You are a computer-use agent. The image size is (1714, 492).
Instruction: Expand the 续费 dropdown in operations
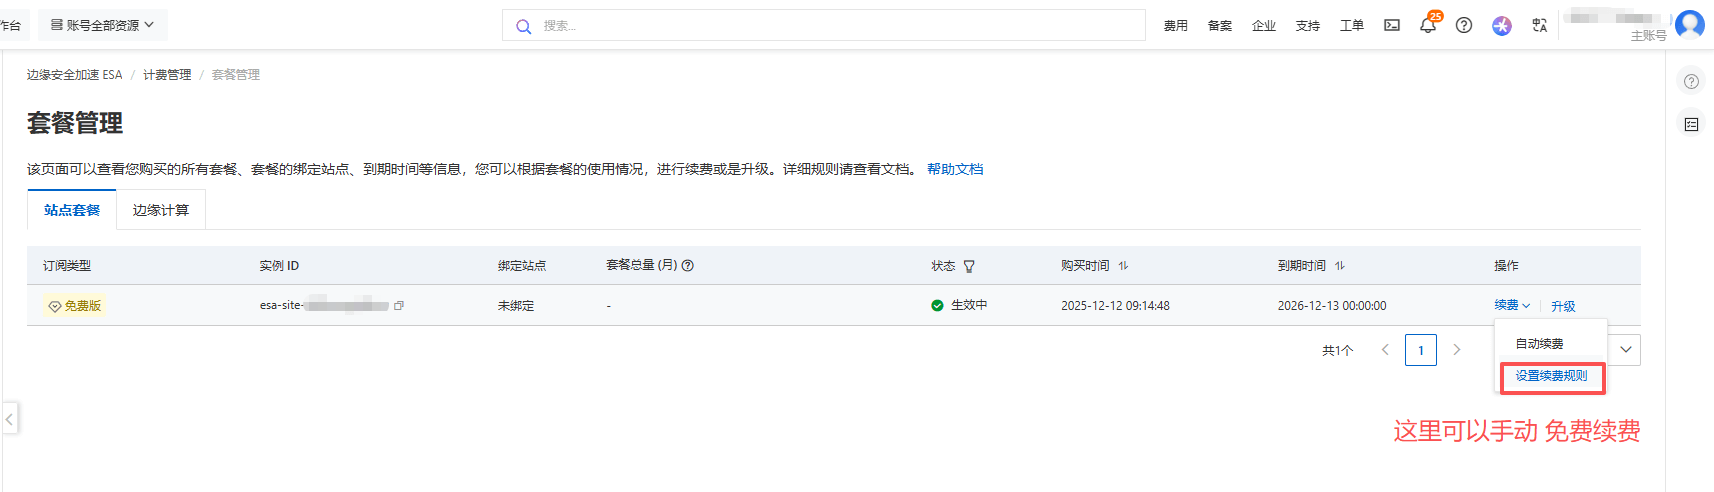(x=1511, y=306)
